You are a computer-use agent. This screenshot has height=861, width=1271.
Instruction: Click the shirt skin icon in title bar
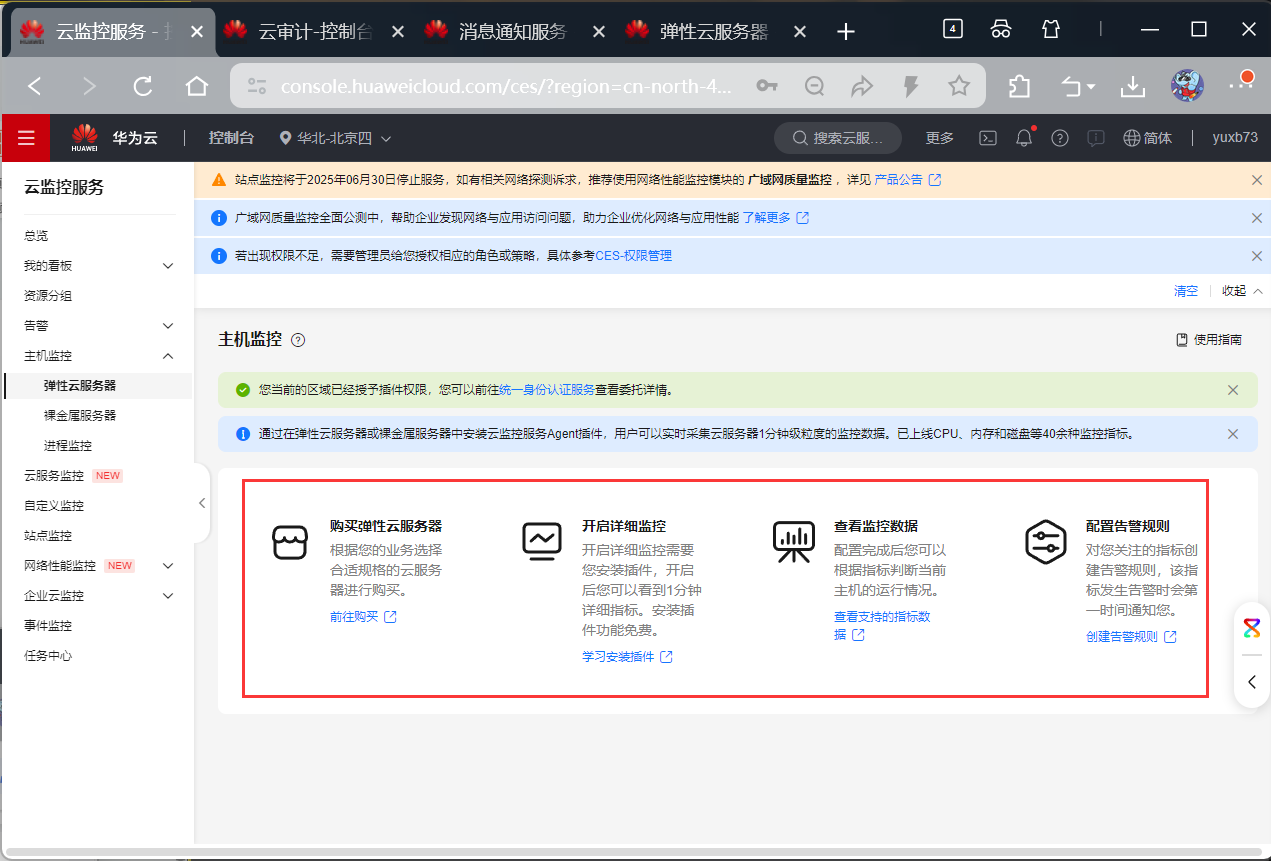(x=1050, y=29)
